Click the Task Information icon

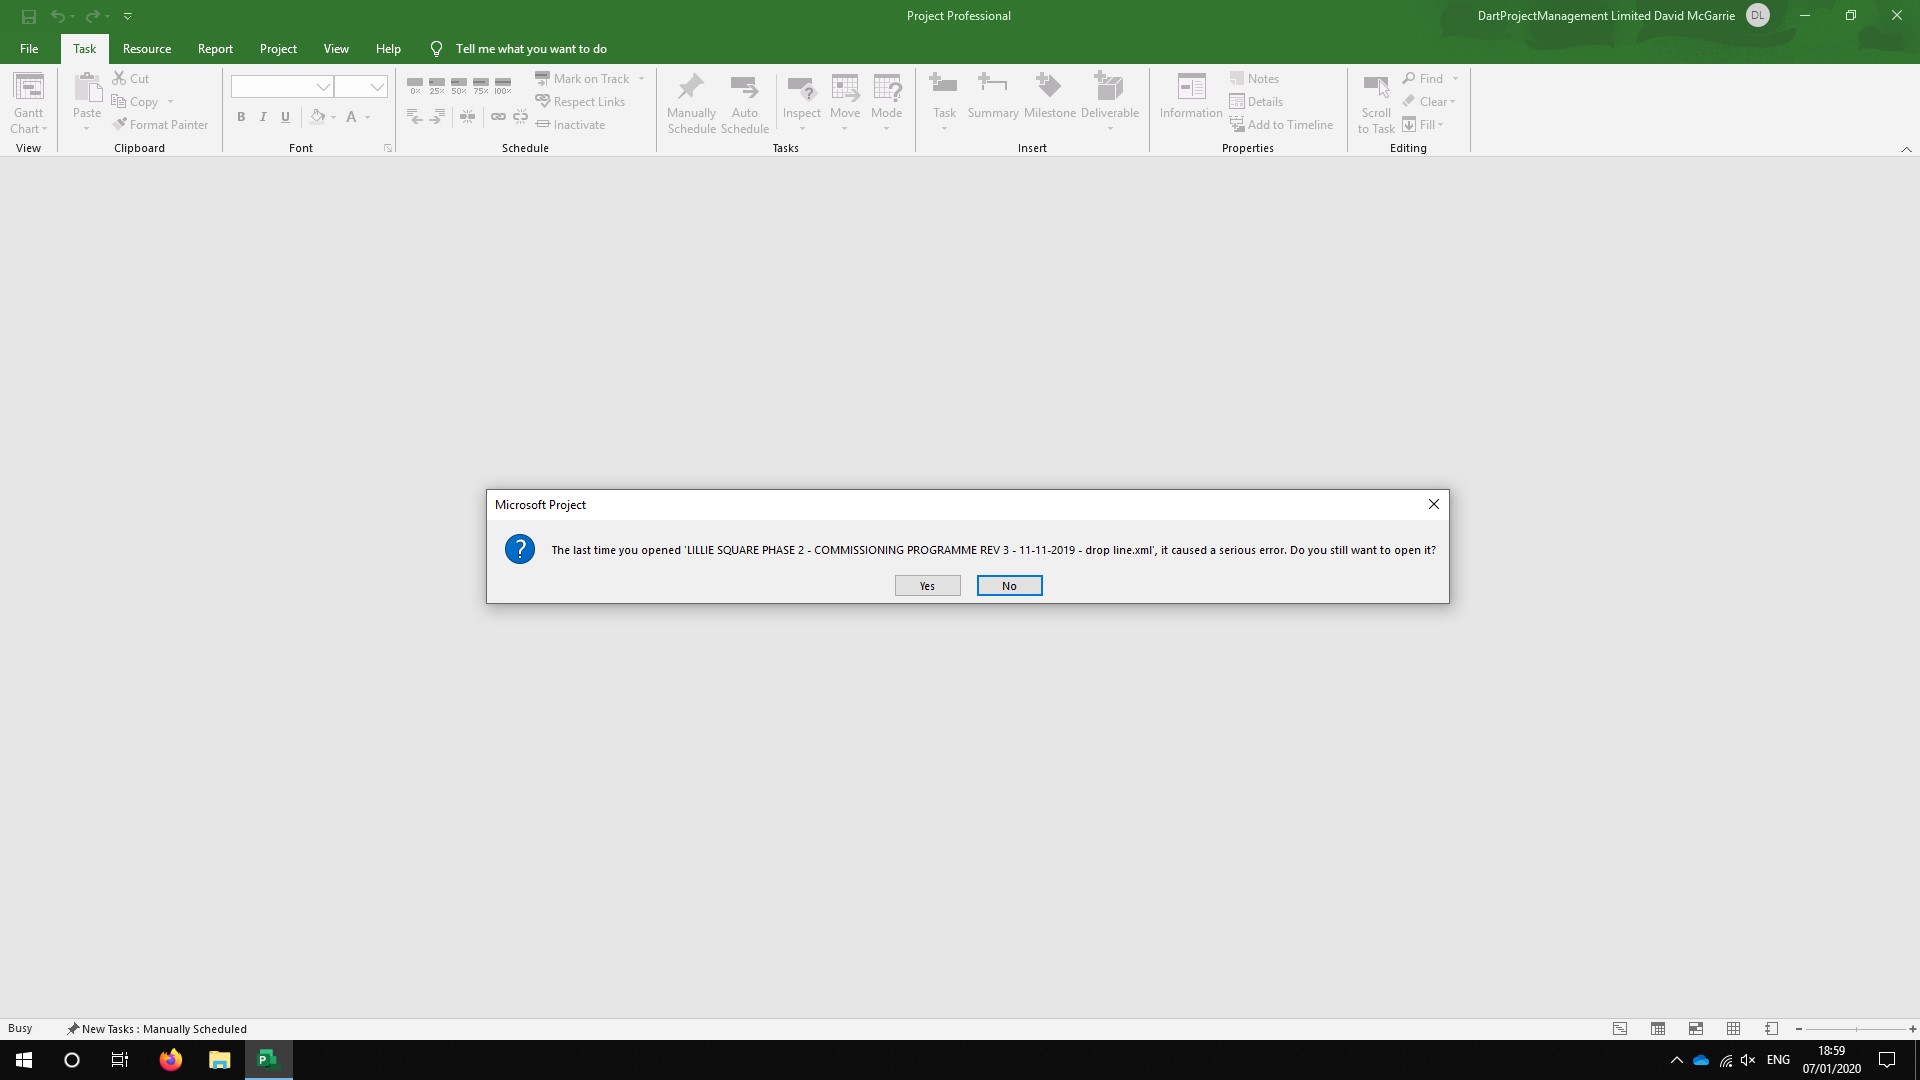point(1191,88)
